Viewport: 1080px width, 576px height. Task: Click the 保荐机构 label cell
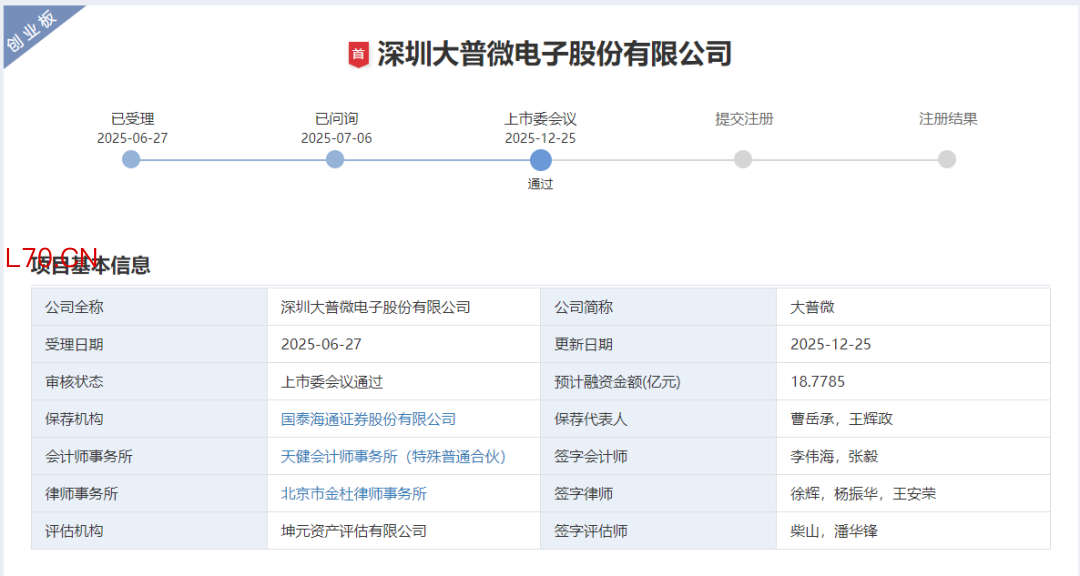point(149,419)
